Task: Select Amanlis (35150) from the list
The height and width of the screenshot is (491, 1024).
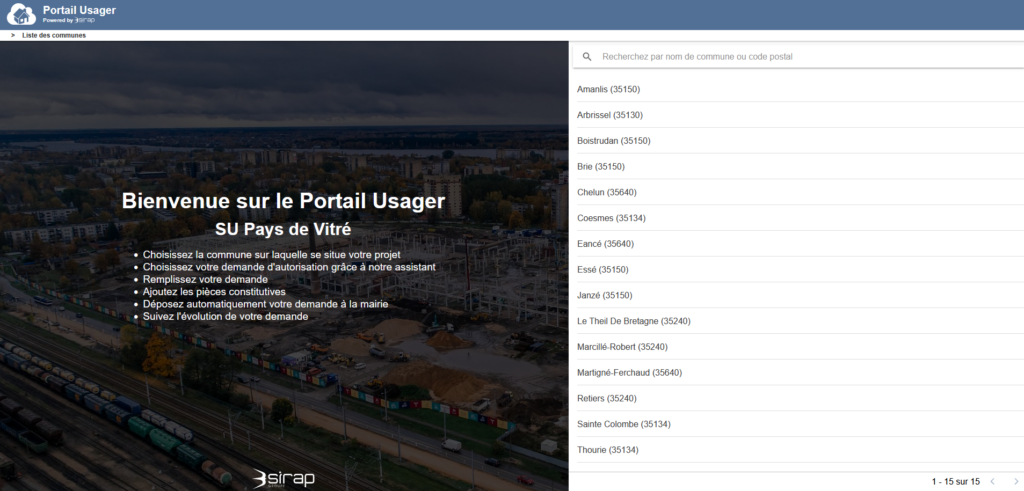Action: (x=608, y=90)
